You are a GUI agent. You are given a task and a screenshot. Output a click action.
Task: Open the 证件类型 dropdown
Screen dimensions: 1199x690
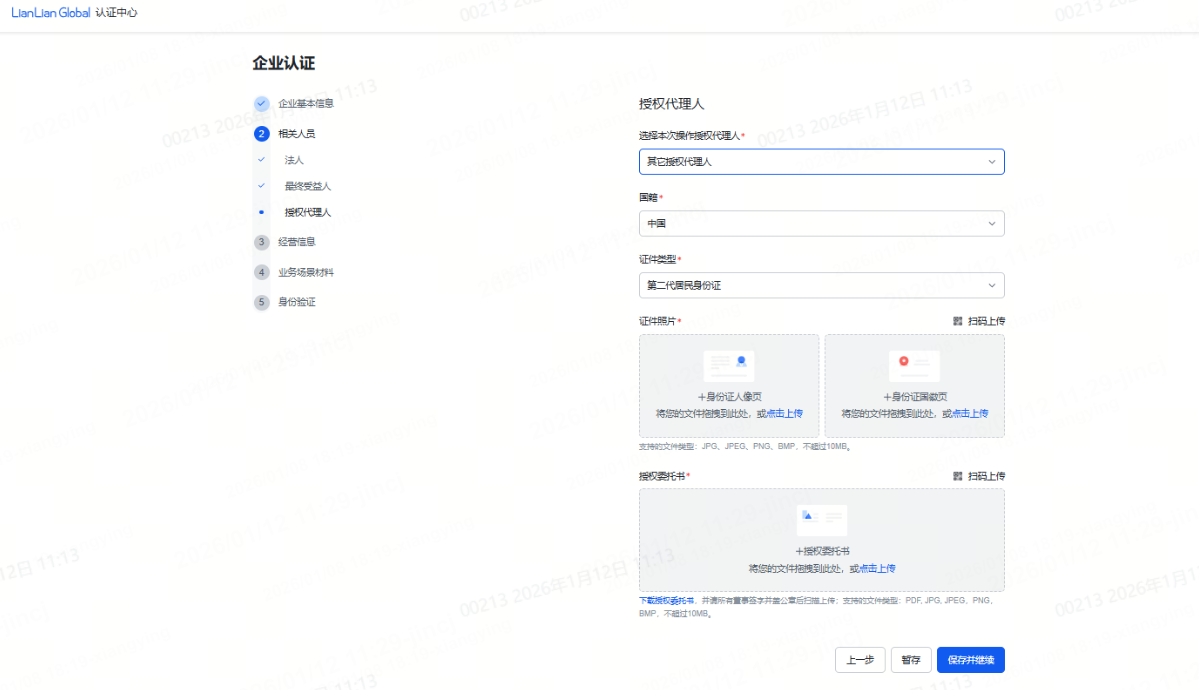821,286
